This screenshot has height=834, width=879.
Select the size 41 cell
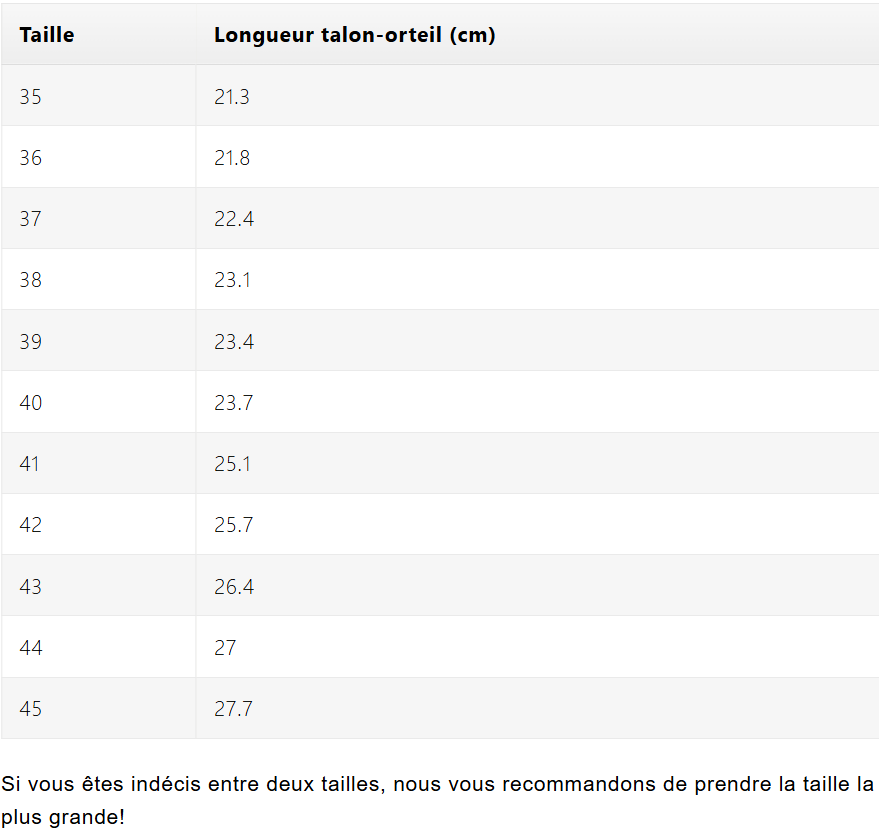pyautogui.click(x=31, y=464)
